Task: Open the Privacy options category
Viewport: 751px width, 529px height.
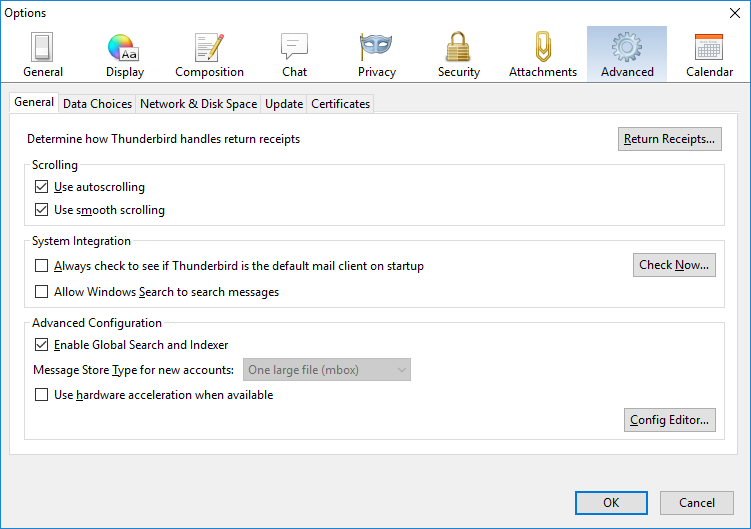Action: pos(376,54)
